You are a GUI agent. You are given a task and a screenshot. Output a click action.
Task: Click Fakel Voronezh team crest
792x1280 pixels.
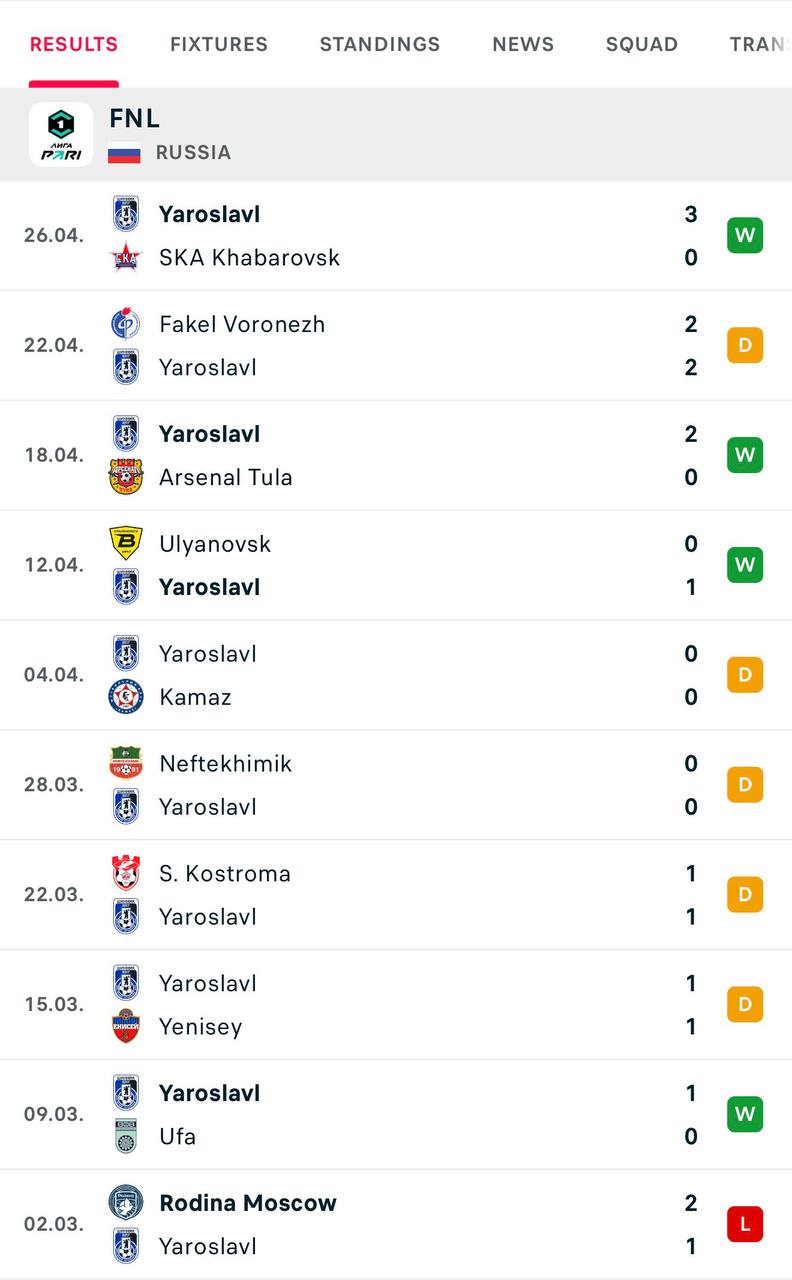coord(126,324)
